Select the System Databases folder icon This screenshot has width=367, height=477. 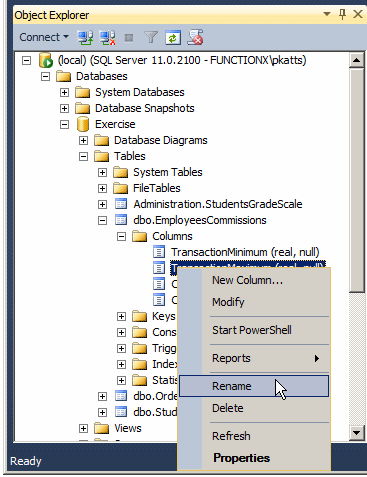(x=83, y=92)
